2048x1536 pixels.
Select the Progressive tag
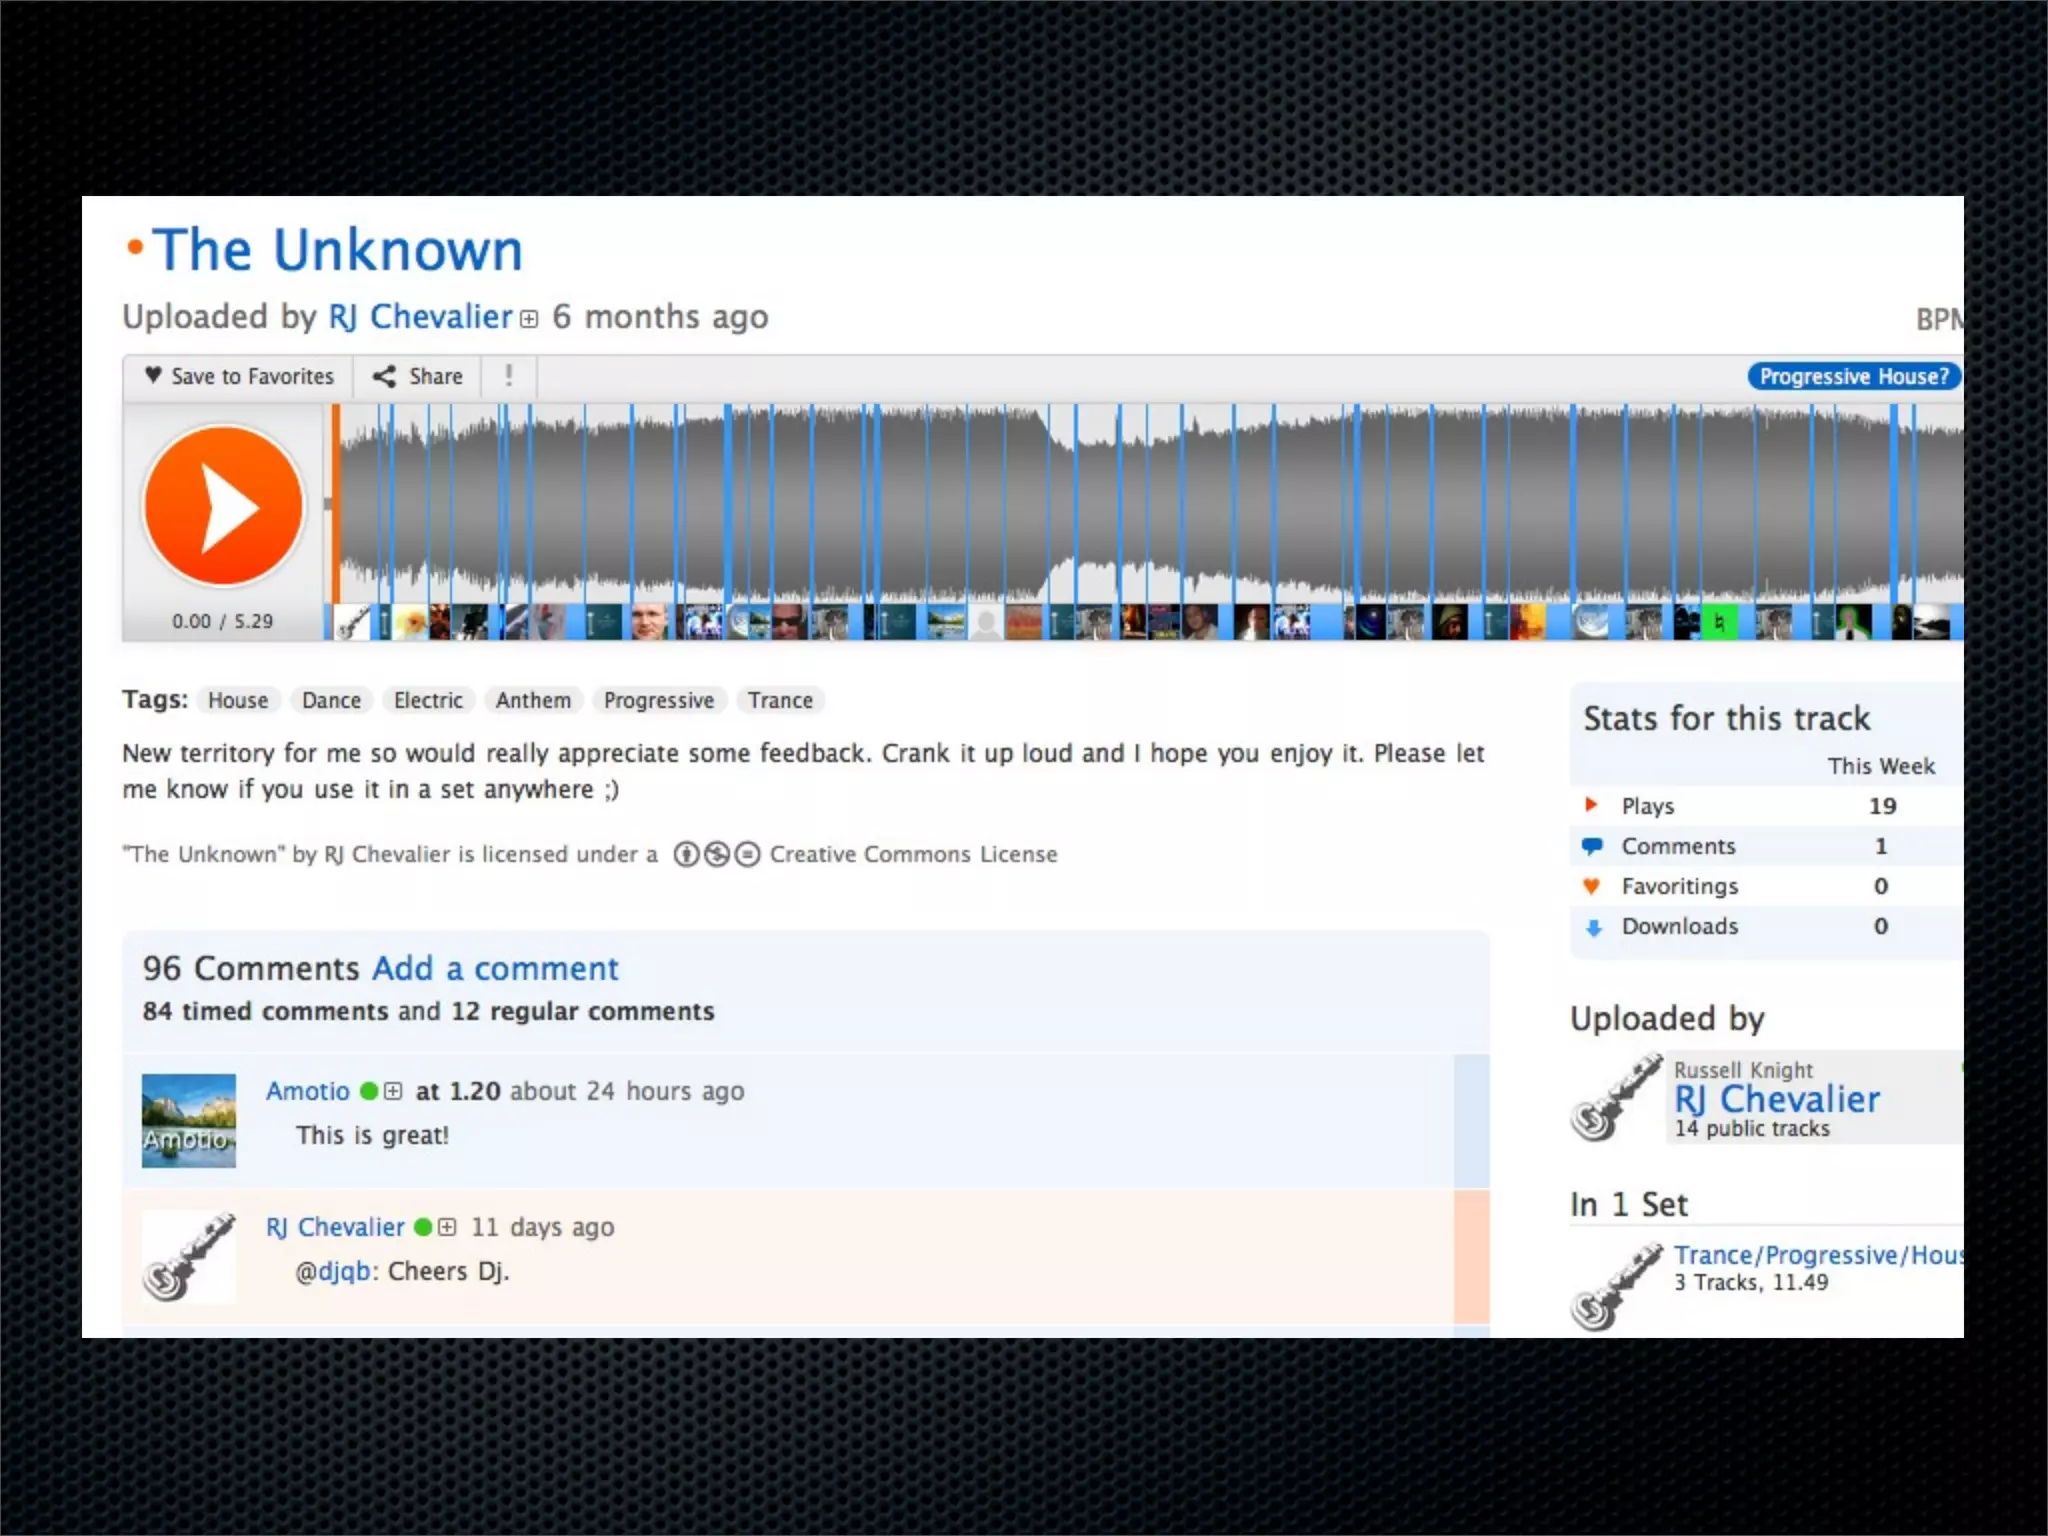click(659, 700)
